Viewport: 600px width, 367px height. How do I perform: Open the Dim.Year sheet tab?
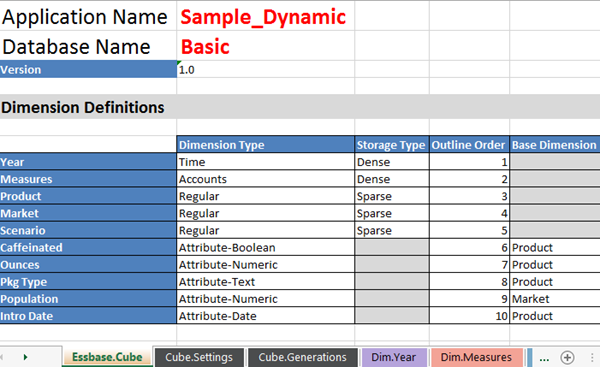pos(393,357)
